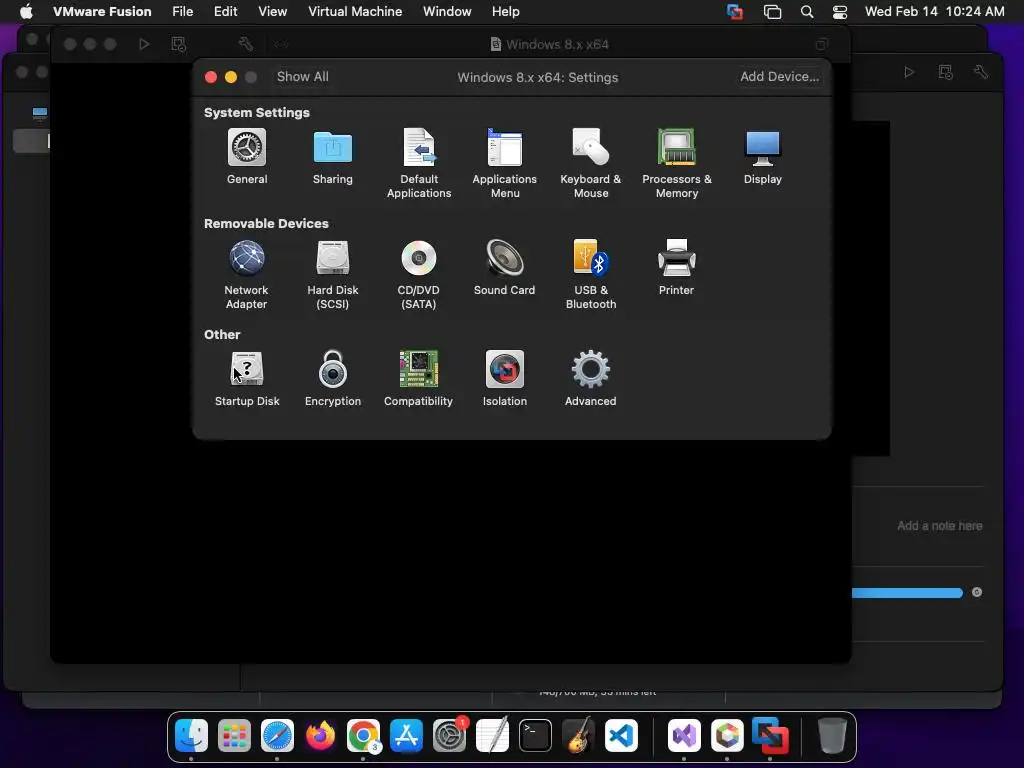The height and width of the screenshot is (768, 1024).
Task: Open Finder from the Dock
Action: [x=191, y=736]
